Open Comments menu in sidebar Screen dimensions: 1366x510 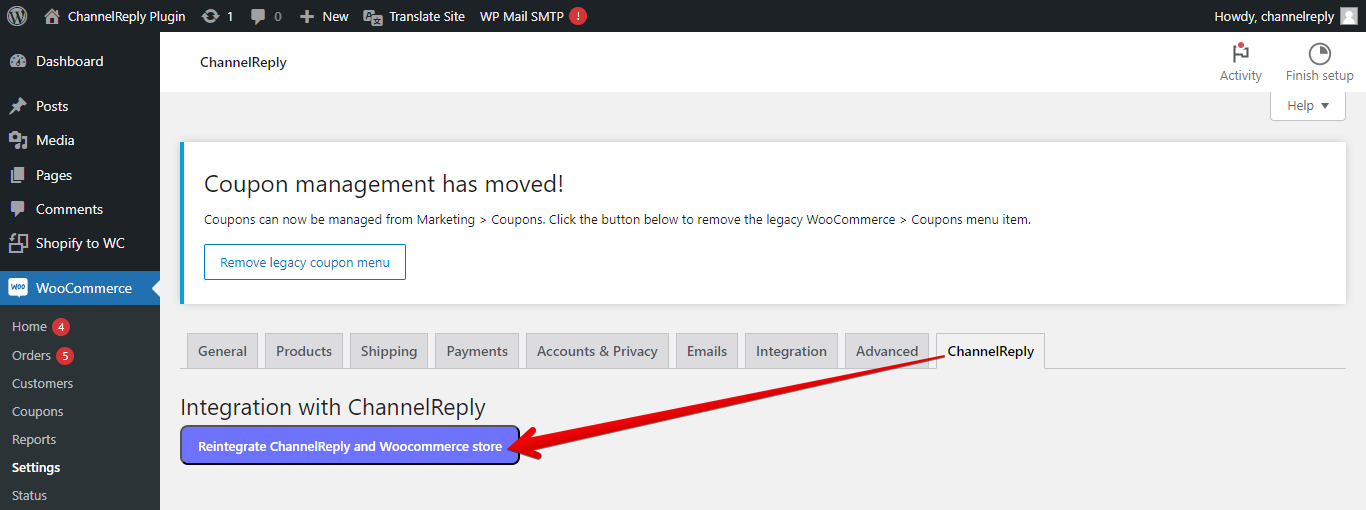tap(70, 209)
